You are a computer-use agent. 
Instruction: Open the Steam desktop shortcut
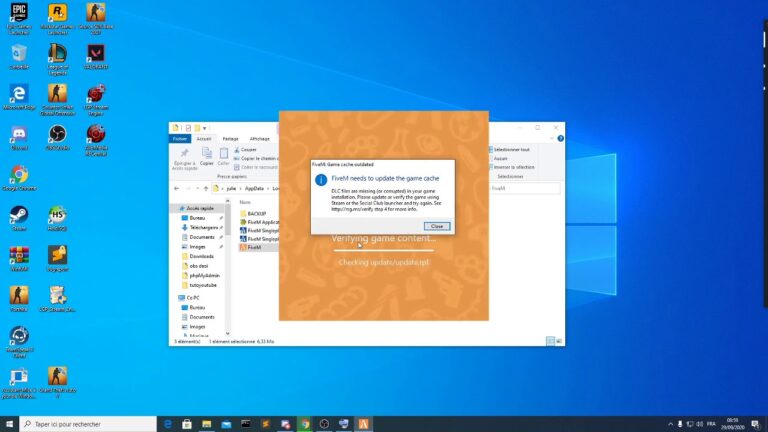coord(19,218)
